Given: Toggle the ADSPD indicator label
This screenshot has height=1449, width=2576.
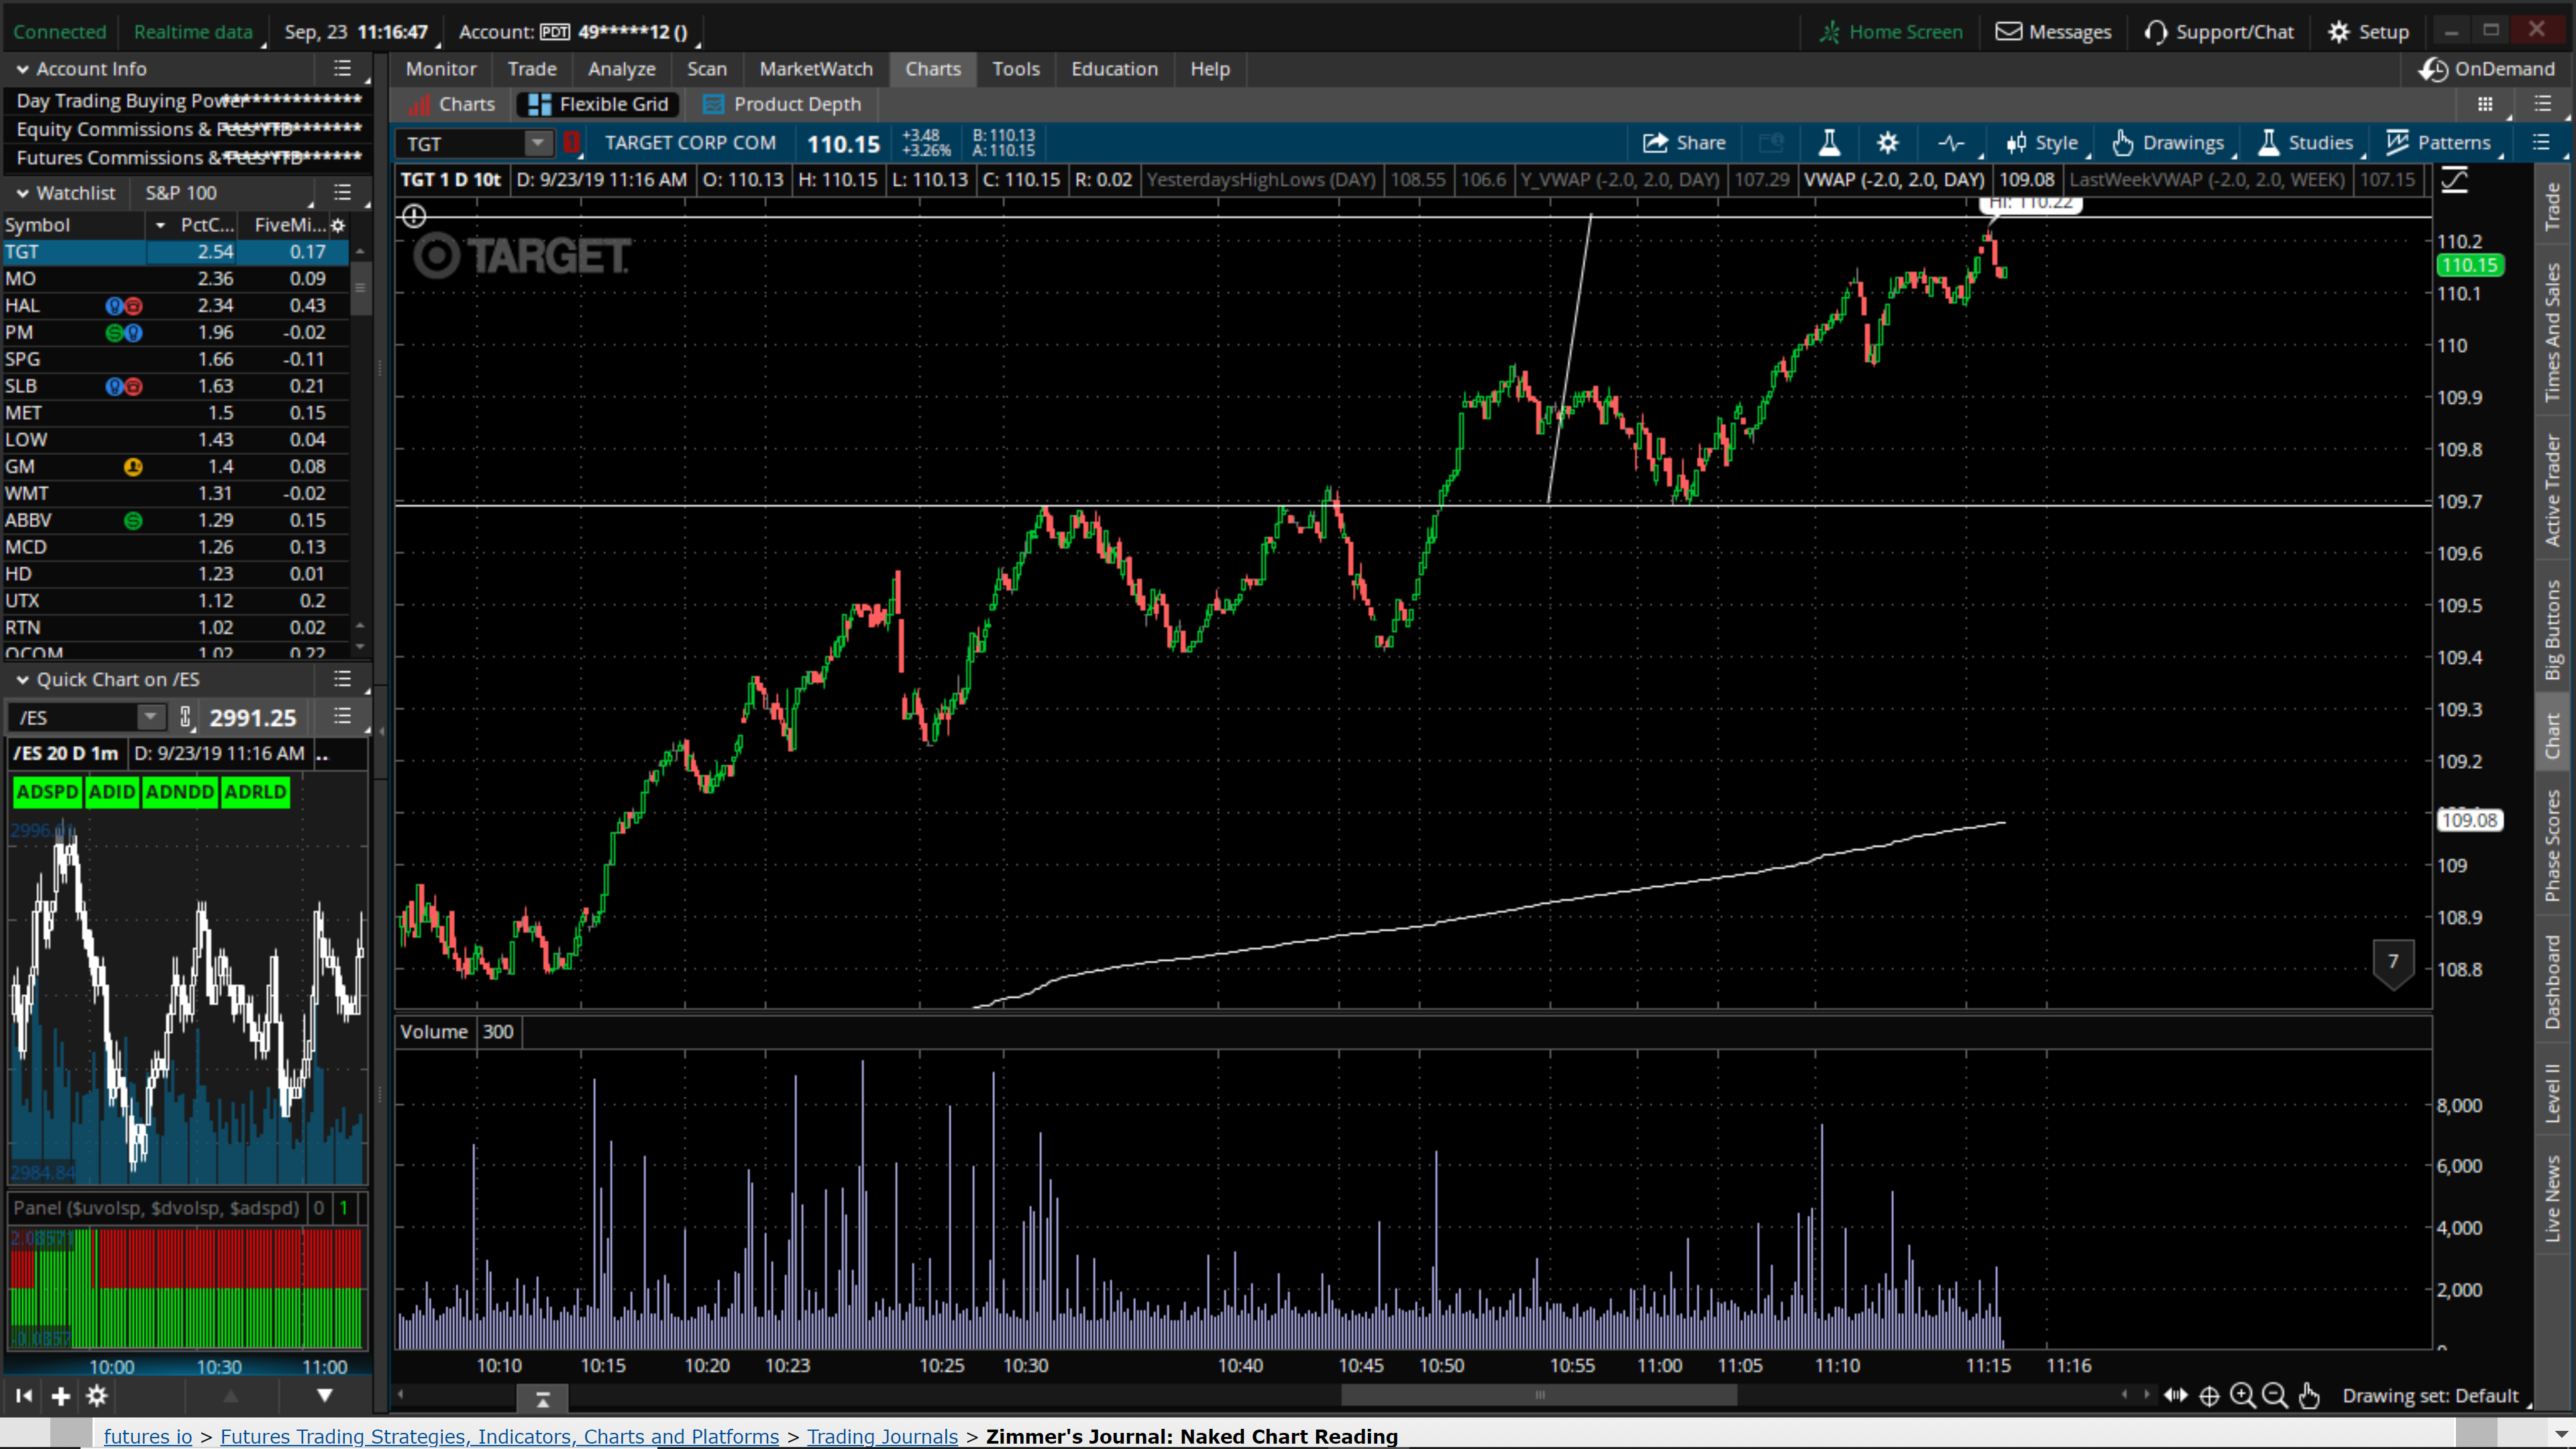Looking at the screenshot, I should (47, 792).
